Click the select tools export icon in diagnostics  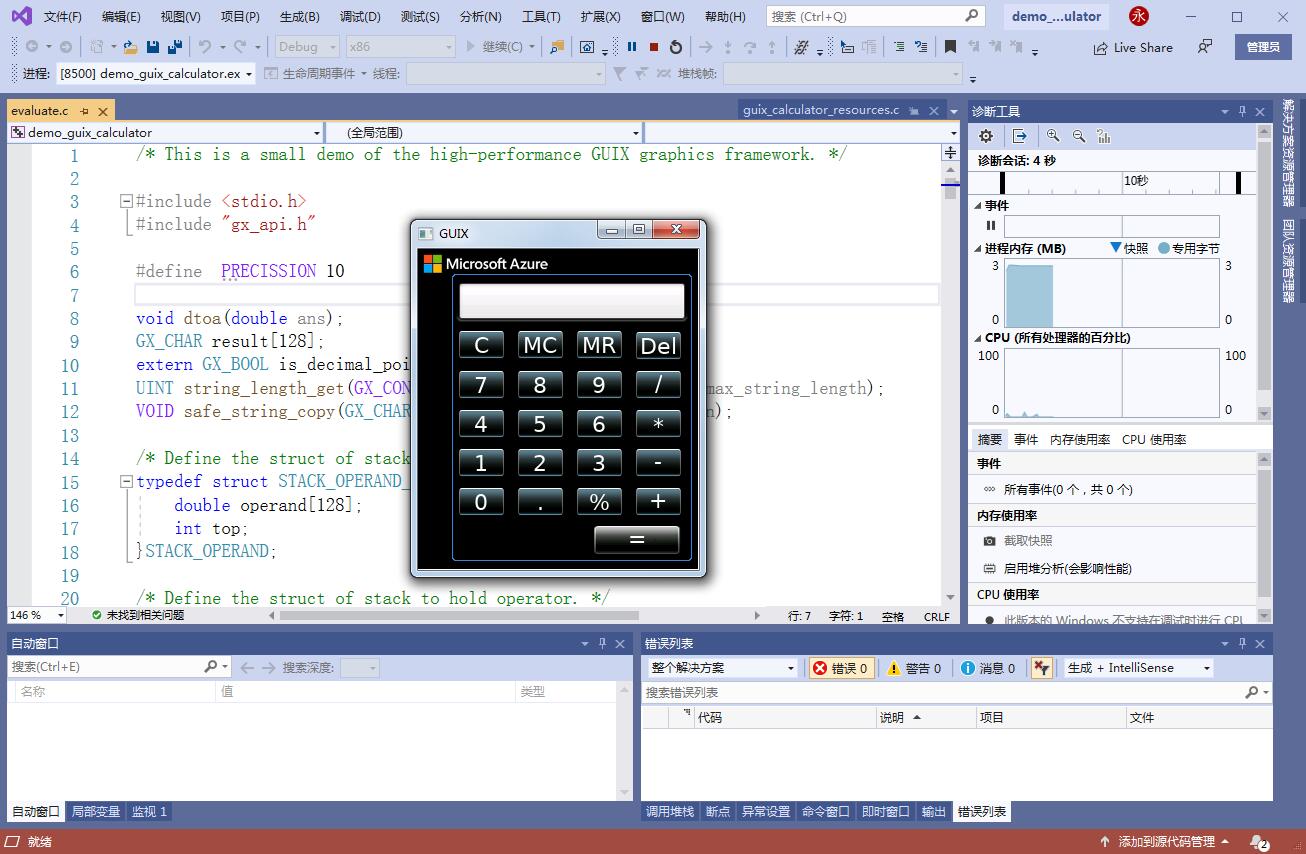click(x=1020, y=136)
